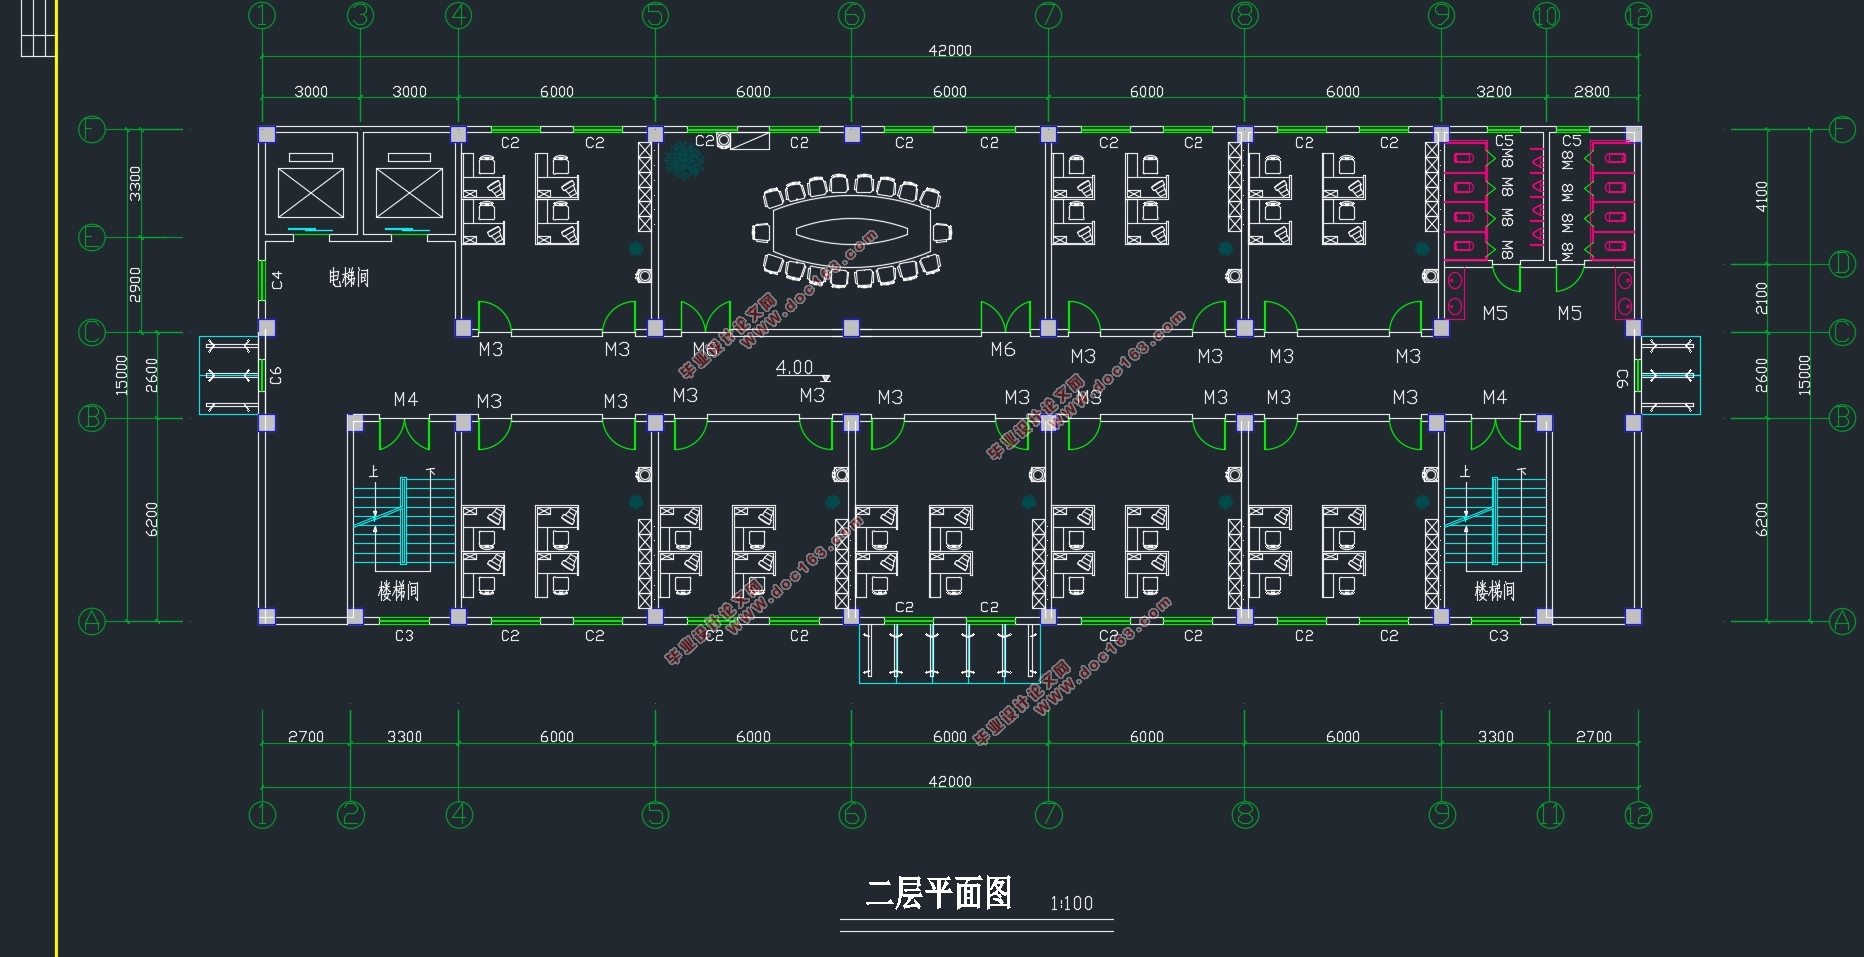
Task: Select the magenta toilet stalls on left
Action: [x=1466, y=200]
